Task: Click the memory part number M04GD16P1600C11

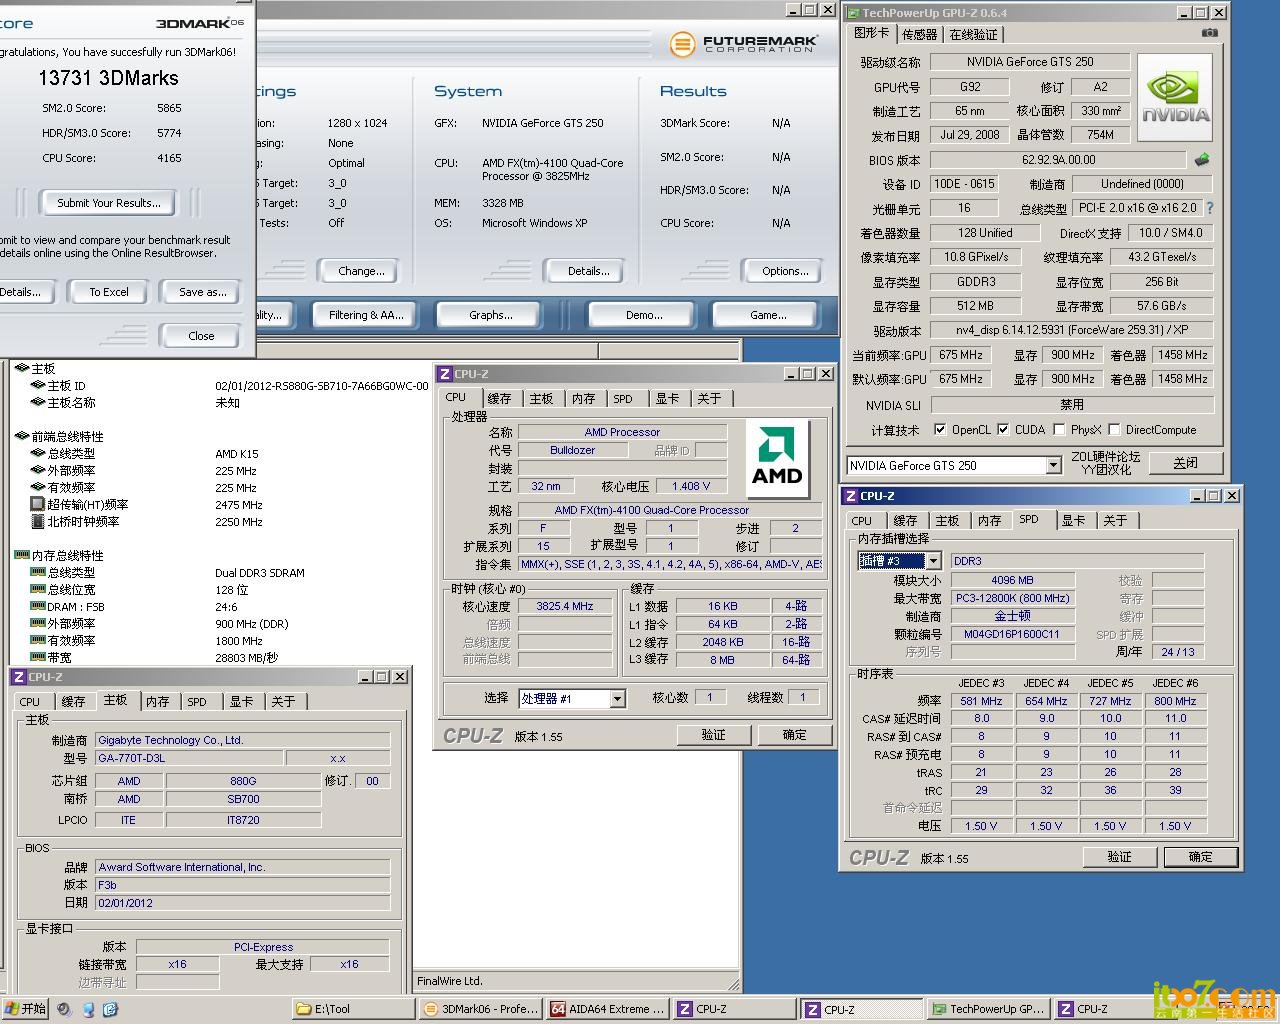Action: (x=1012, y=634)
